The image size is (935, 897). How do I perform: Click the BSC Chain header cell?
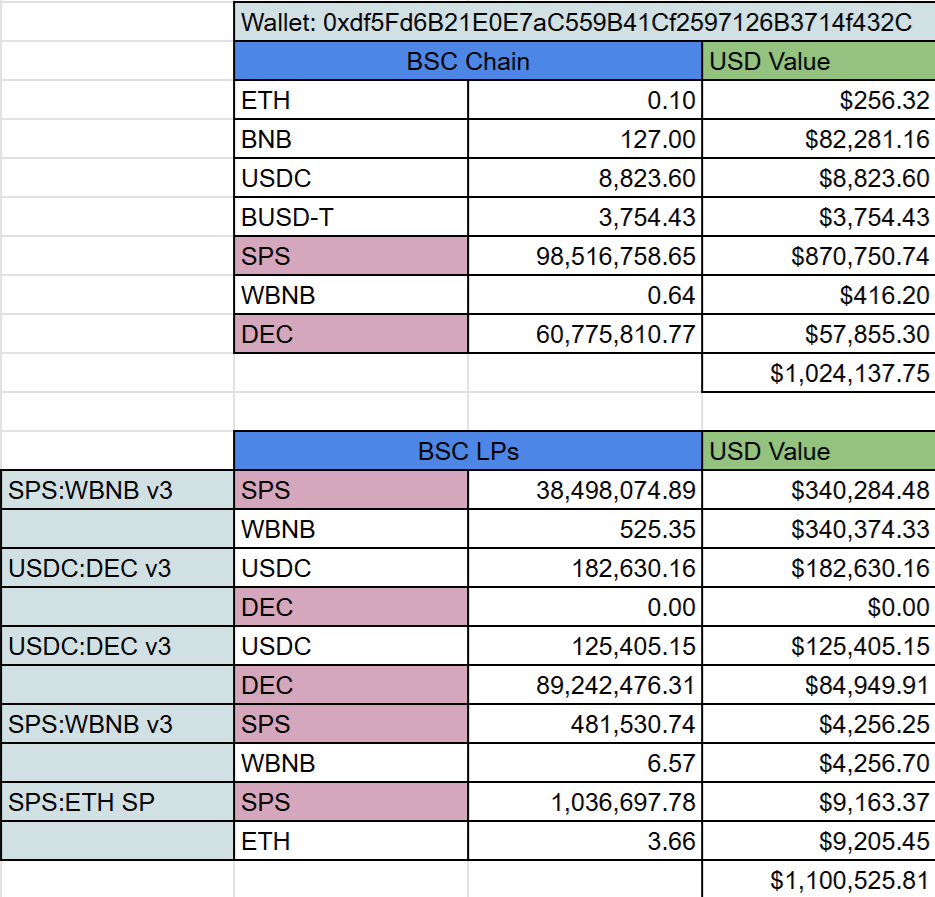(468, 61)
